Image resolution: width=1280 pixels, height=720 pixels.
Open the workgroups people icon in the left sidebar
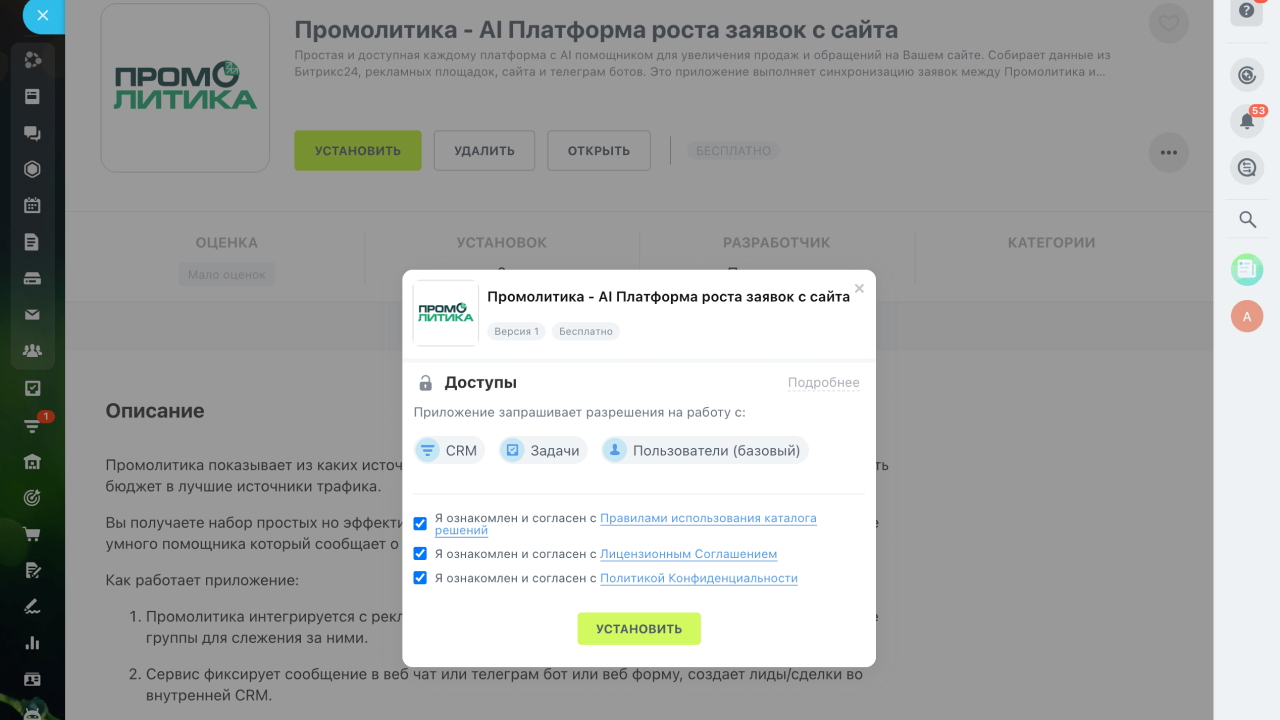click(x=32, y=351)
